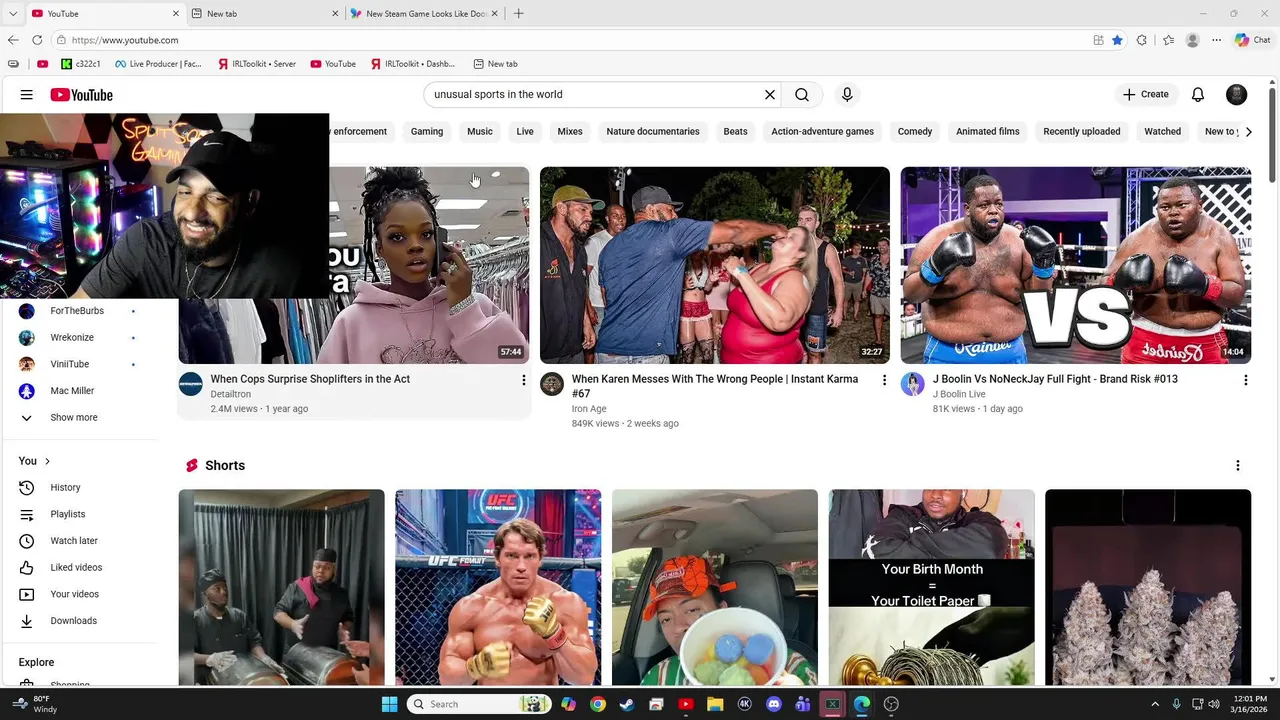Refresh the browser page

tap(37, 40)
